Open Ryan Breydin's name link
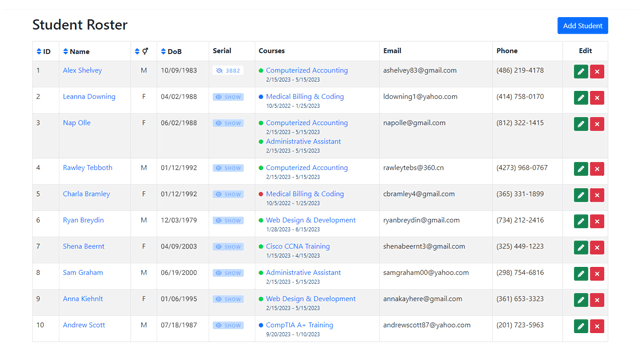Image resolution: width=640 pixels, height=360 pixels. point(83,220)
